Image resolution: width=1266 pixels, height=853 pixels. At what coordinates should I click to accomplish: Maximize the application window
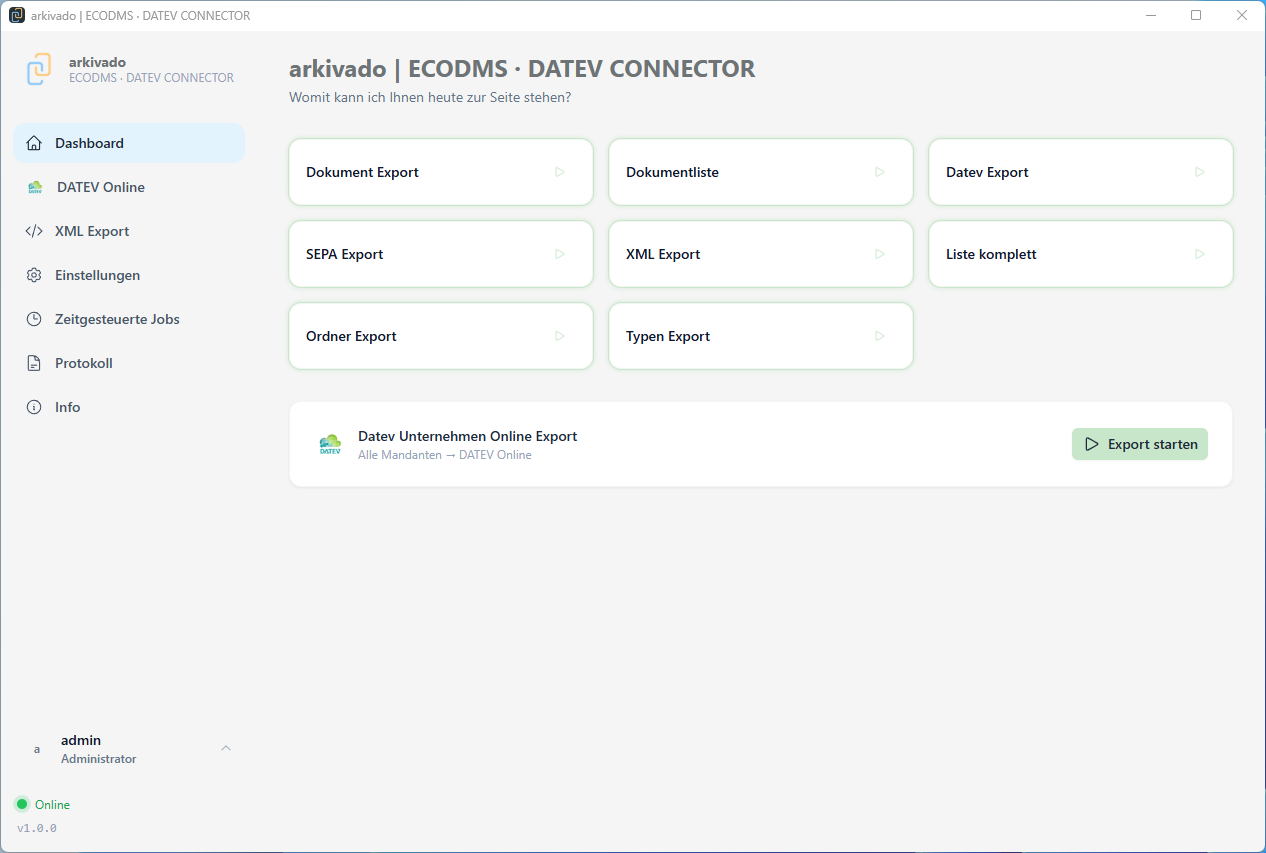1196,15
